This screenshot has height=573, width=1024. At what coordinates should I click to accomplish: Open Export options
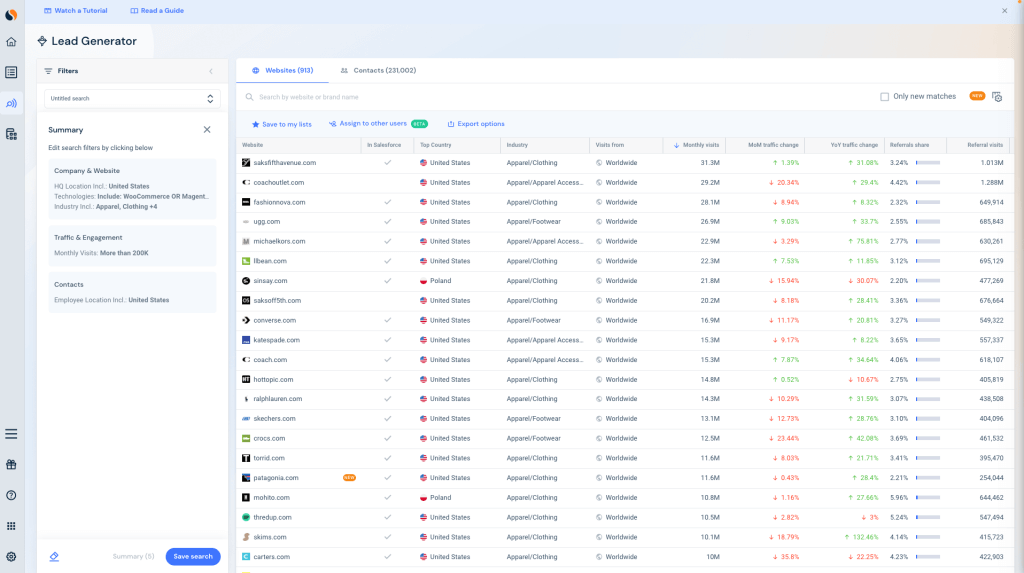475,124
